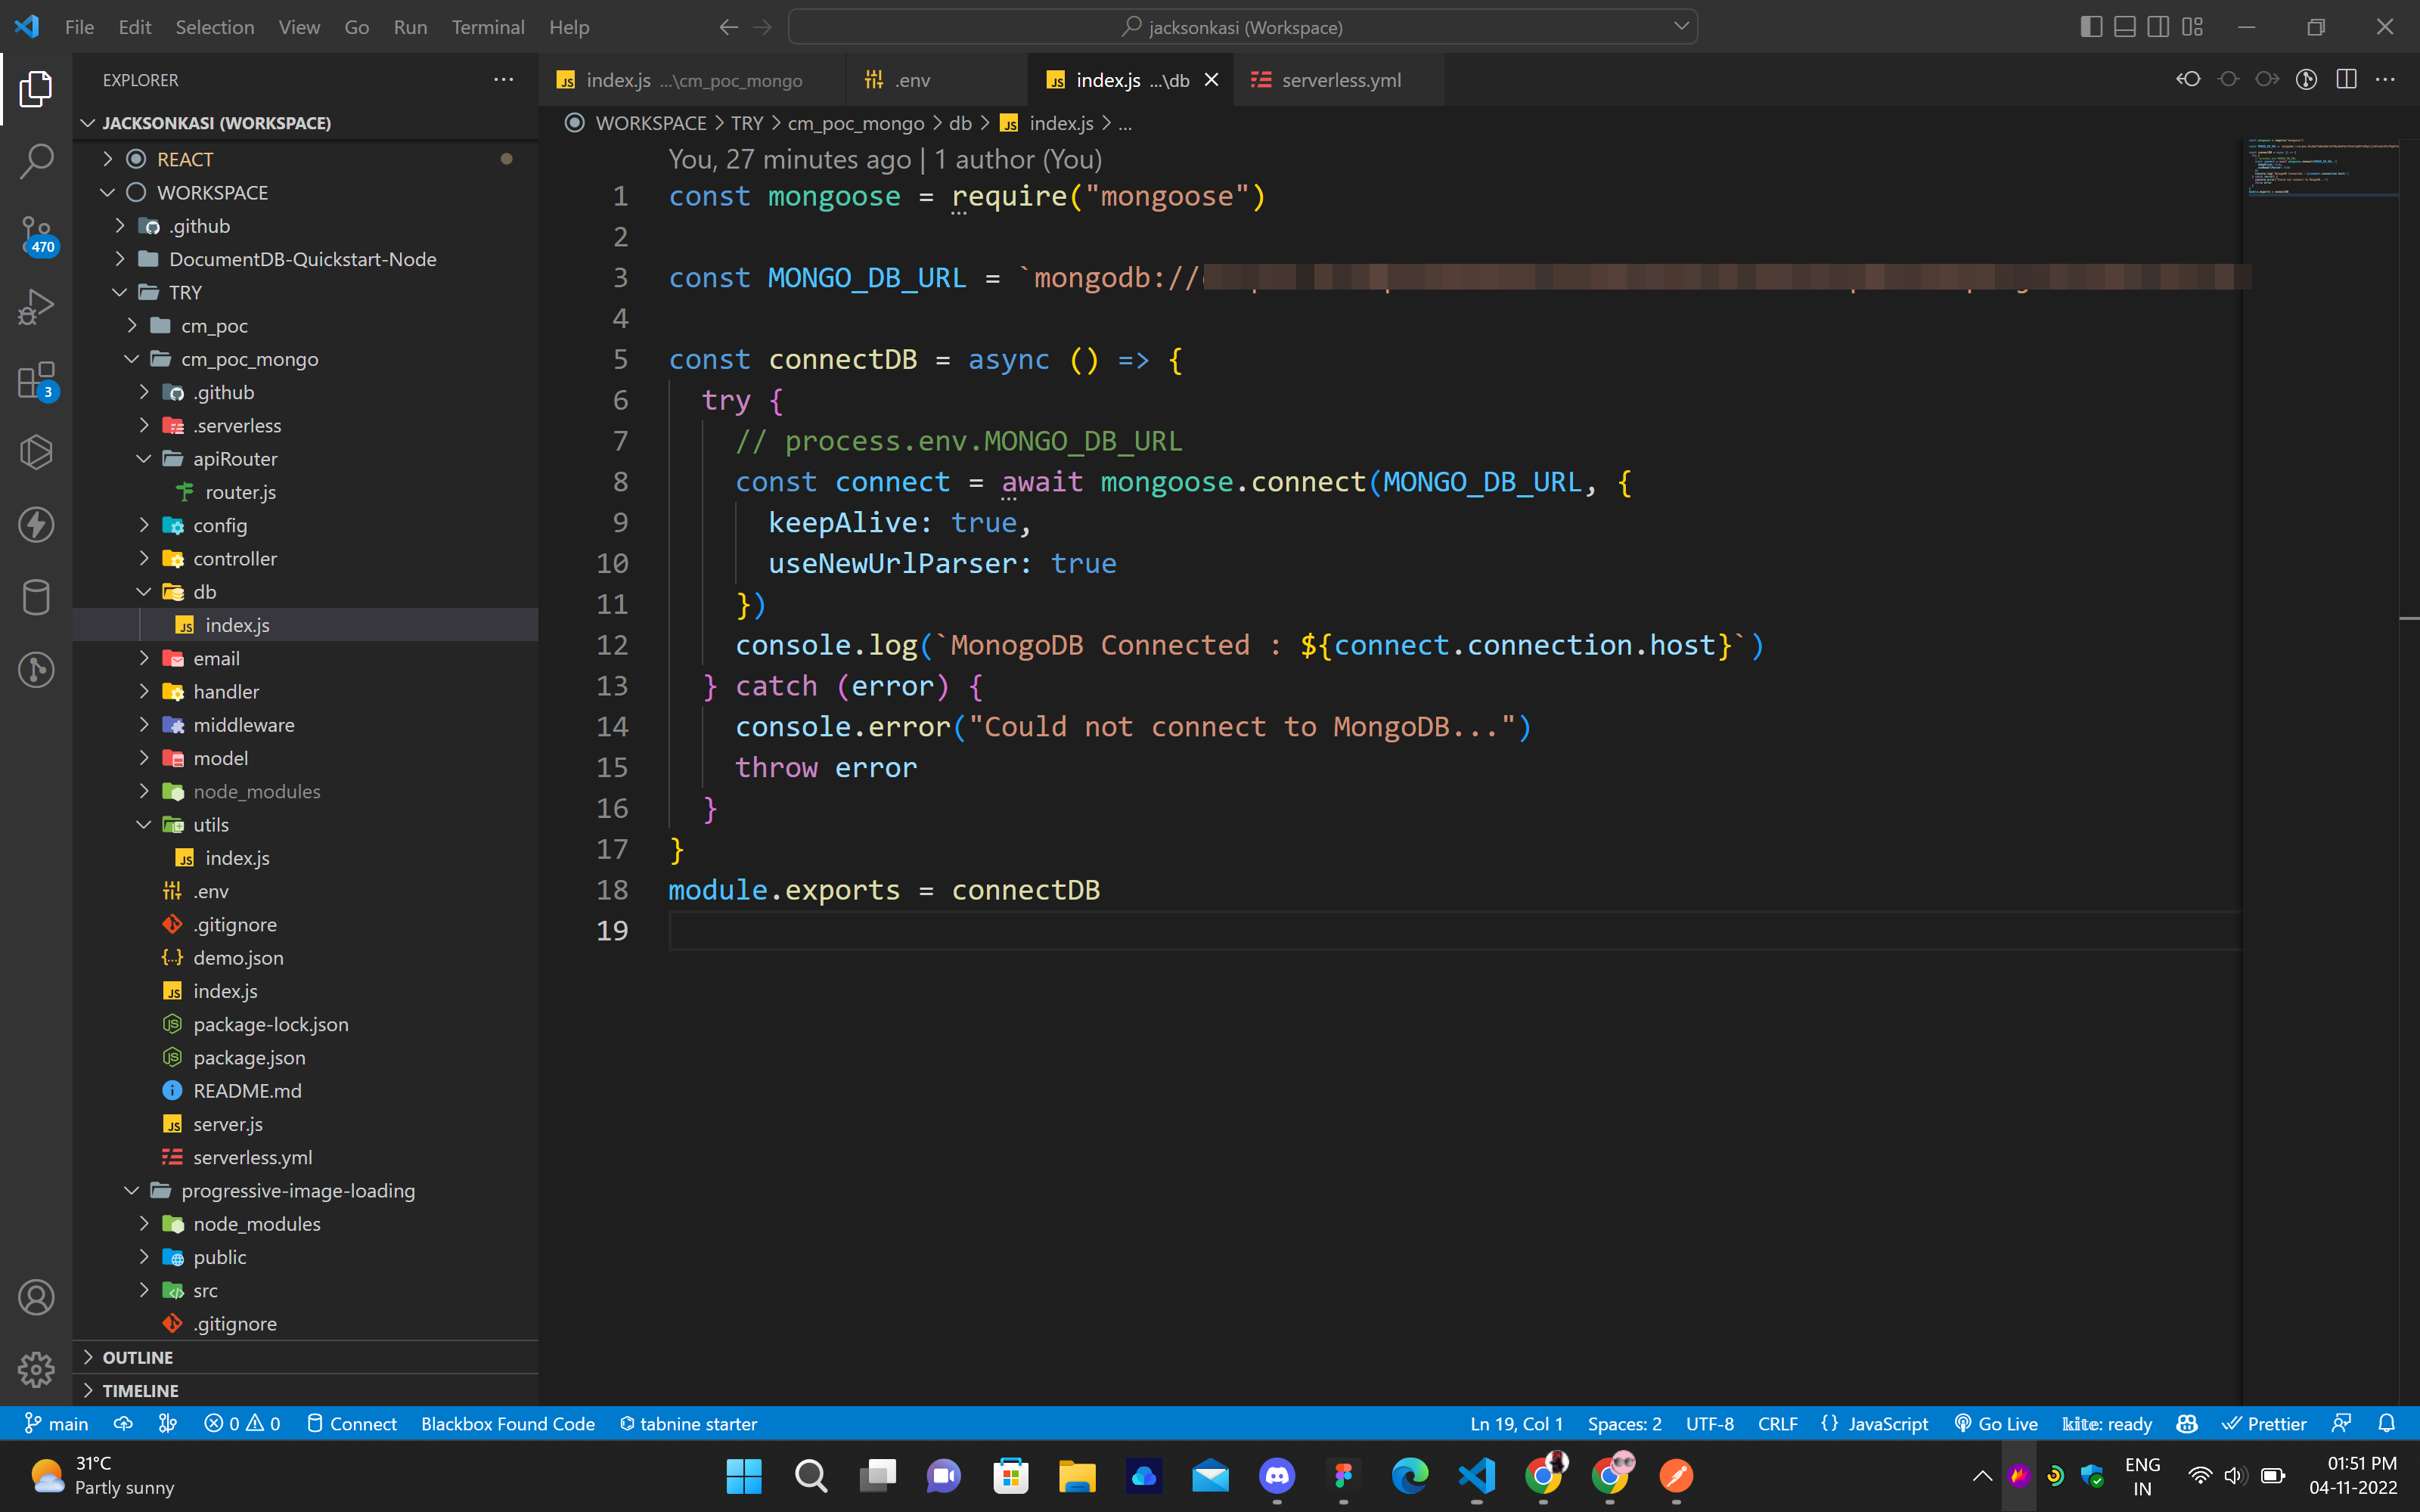
Task: Open server.js in explorer
Action: click(x=305, y=1124)
